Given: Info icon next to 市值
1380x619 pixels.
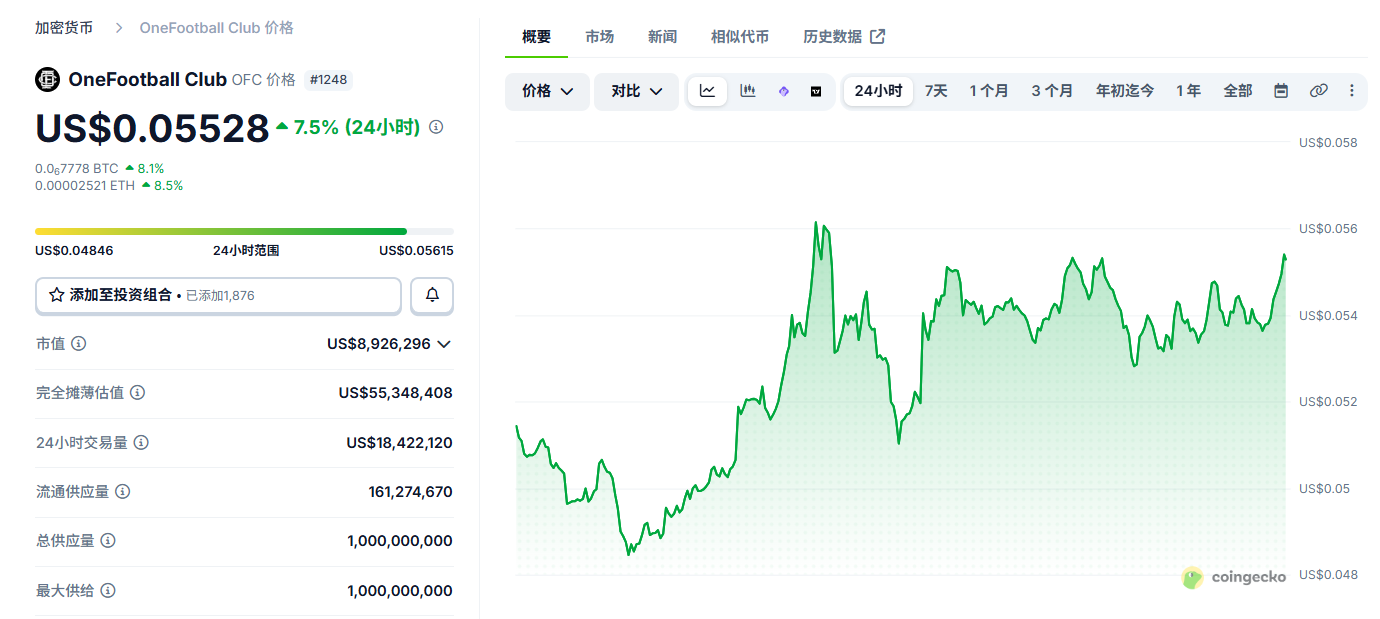Looking at the screenshot, I should pyautogui.click(x=79, y=343).
